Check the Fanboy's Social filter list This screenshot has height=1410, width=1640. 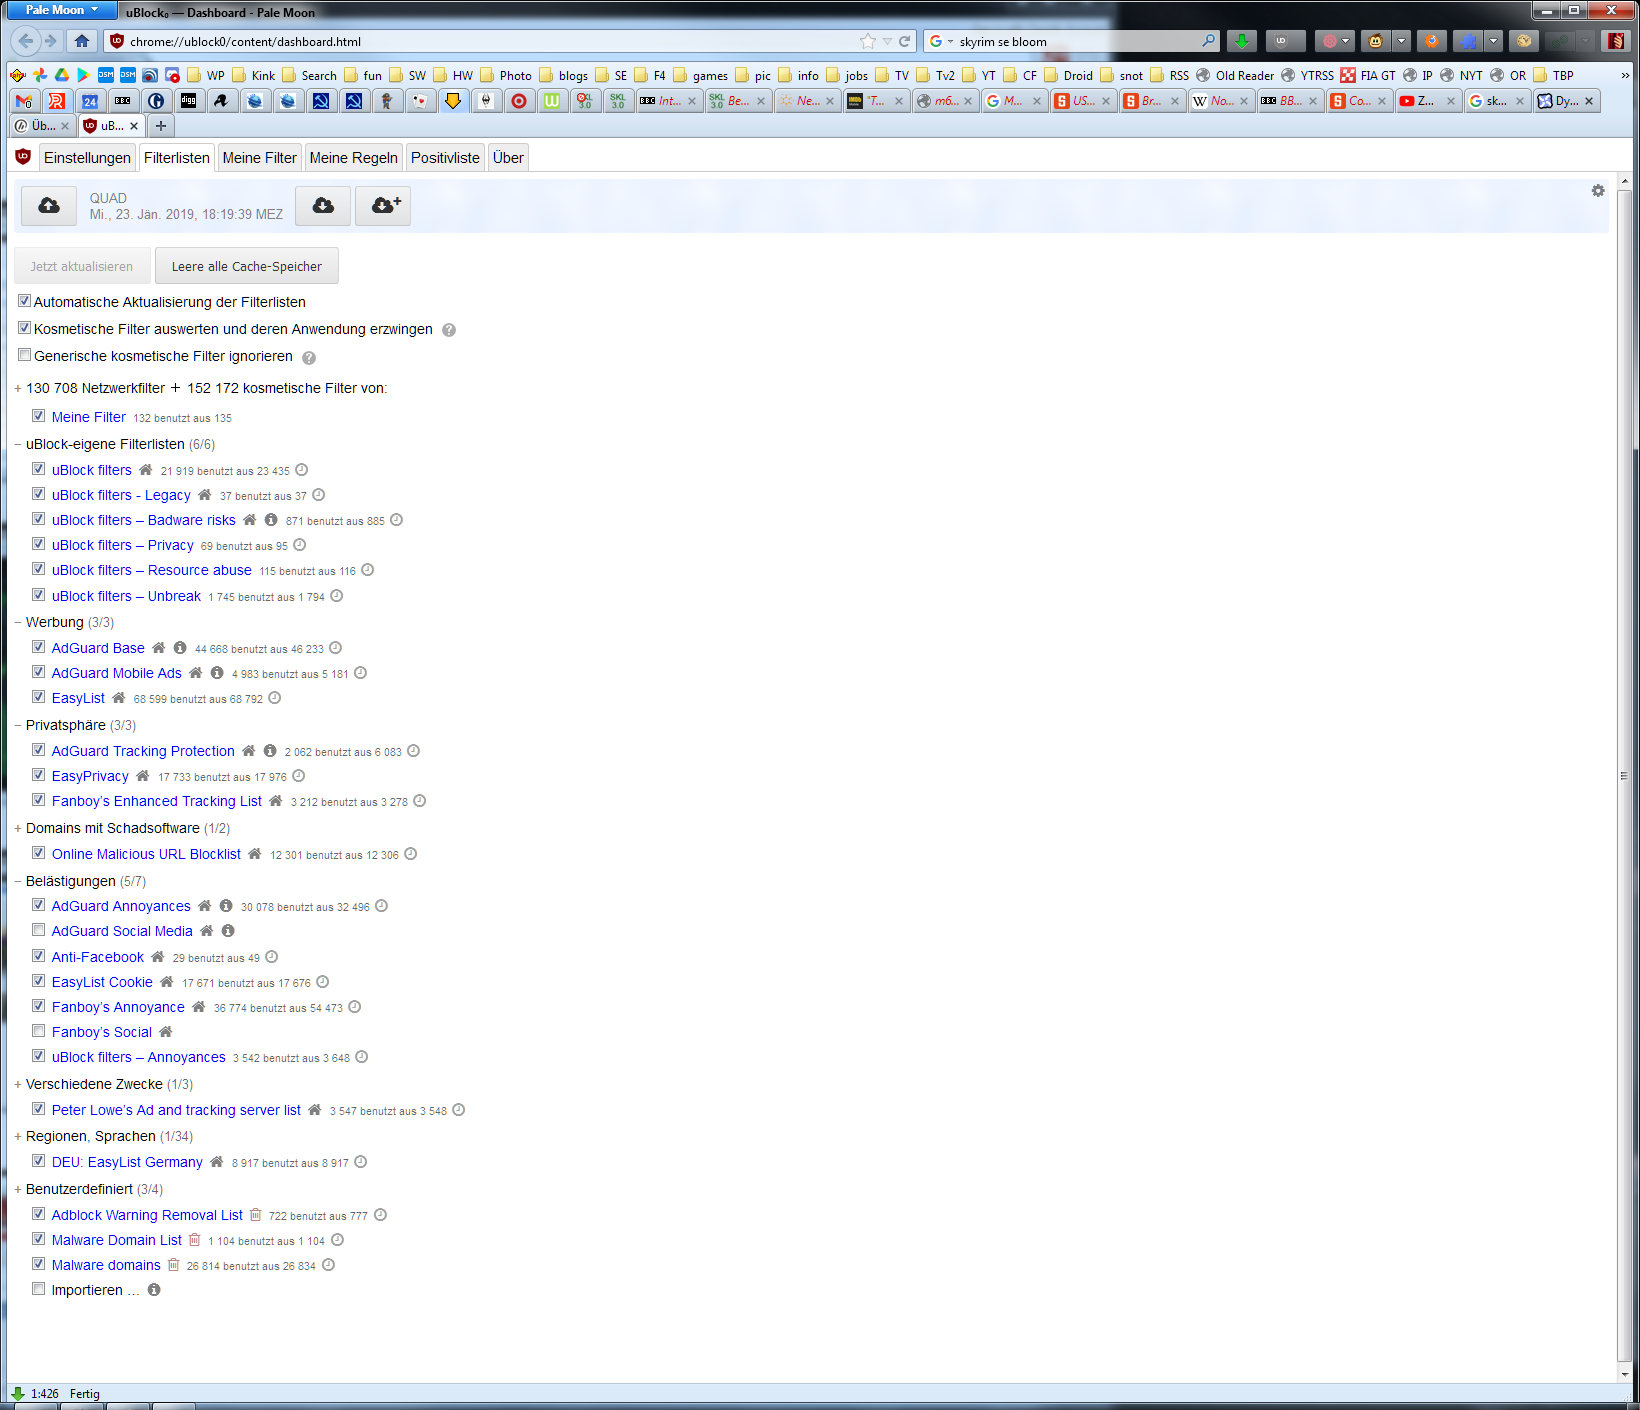click(38, 1031)
